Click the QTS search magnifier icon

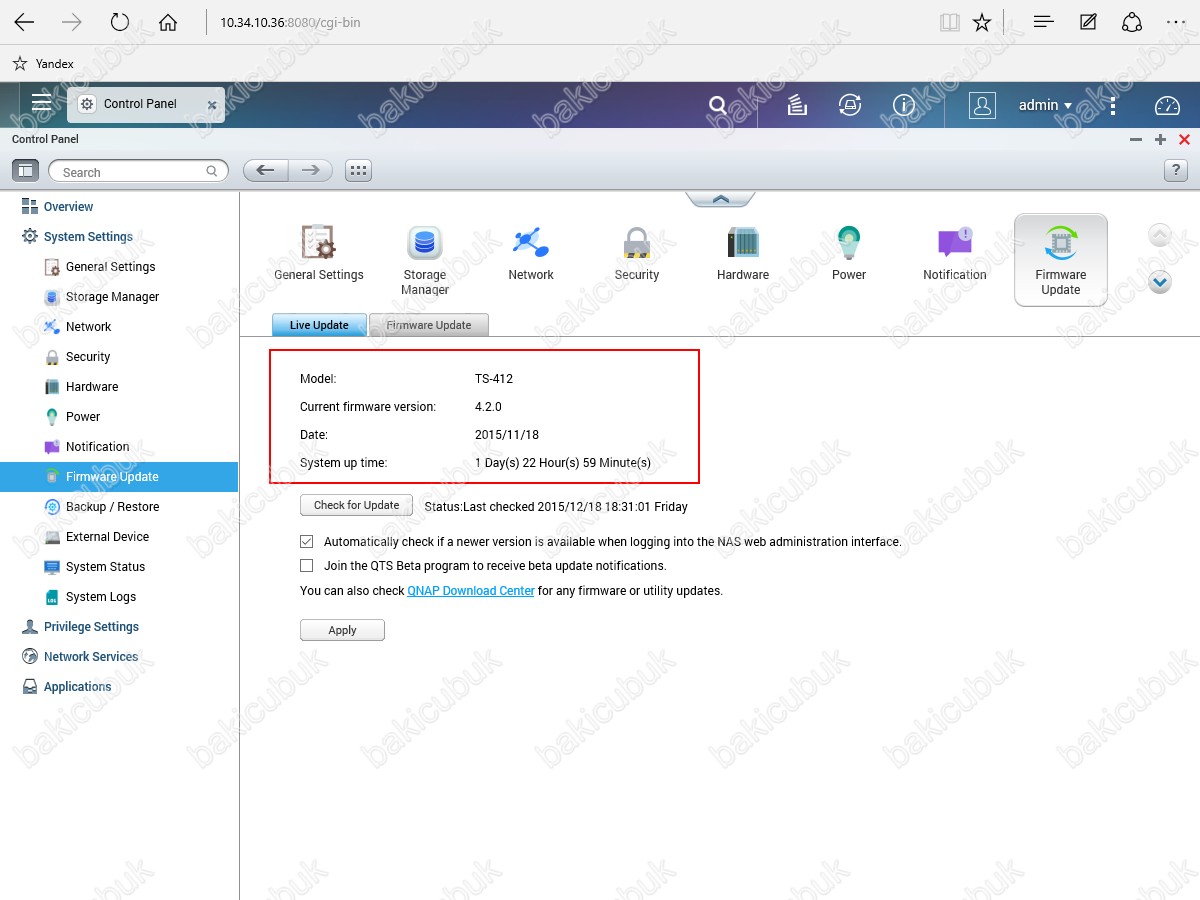[718, 105]
